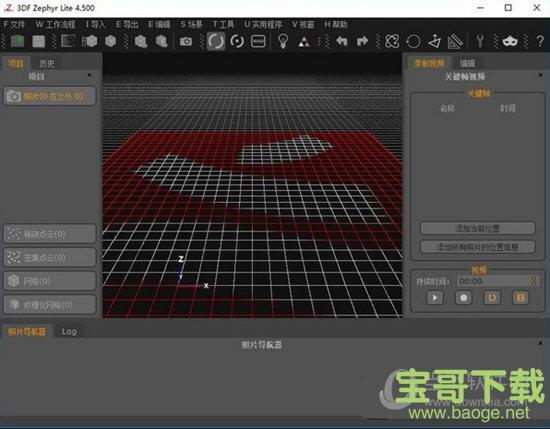This screenshot has width=550, height=429.
Task: Select the pivot rotation navigation icon
Action: pyautogui.click(x=237, y=41)
